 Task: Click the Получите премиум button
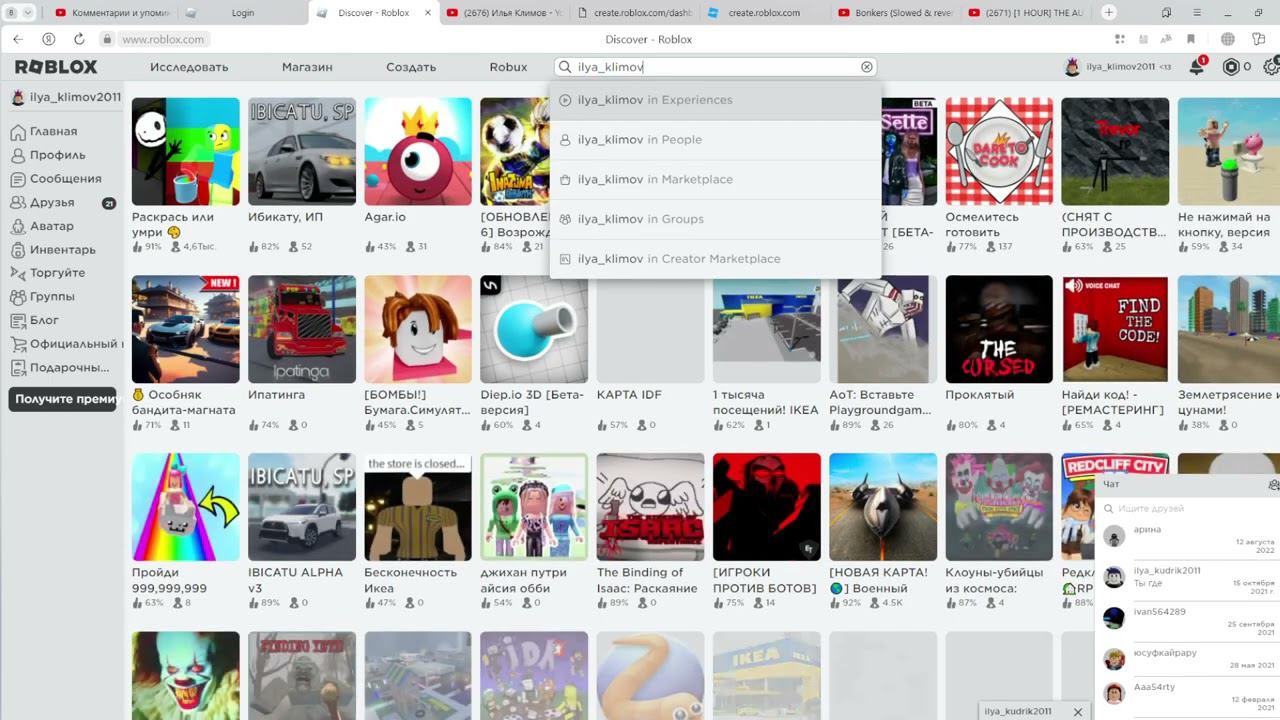click(63, 399)
